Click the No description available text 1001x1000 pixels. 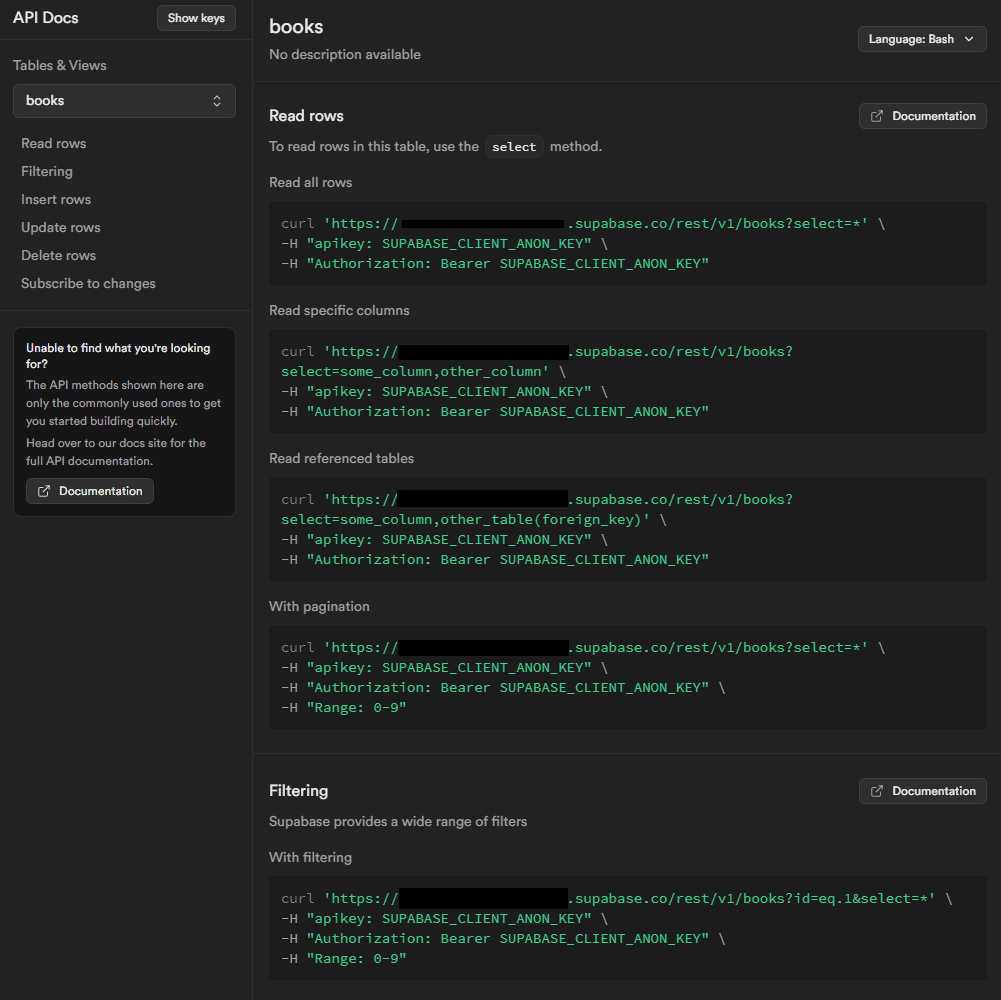pyautogui.click(x=345, y=54)
